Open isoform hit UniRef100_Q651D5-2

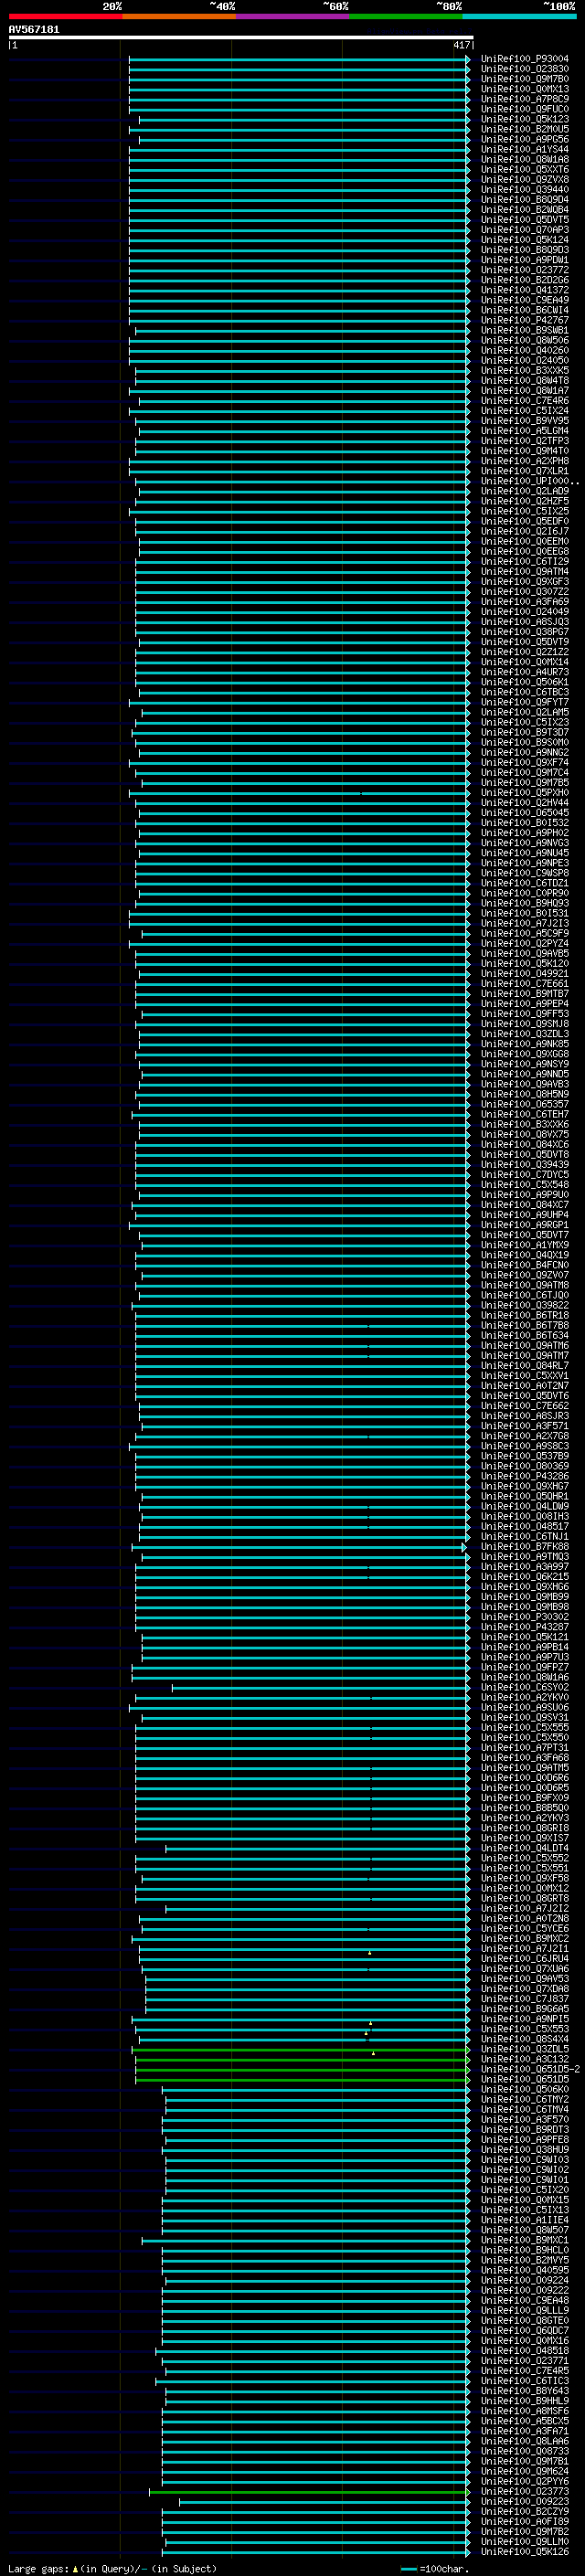tap(530, 2069)
